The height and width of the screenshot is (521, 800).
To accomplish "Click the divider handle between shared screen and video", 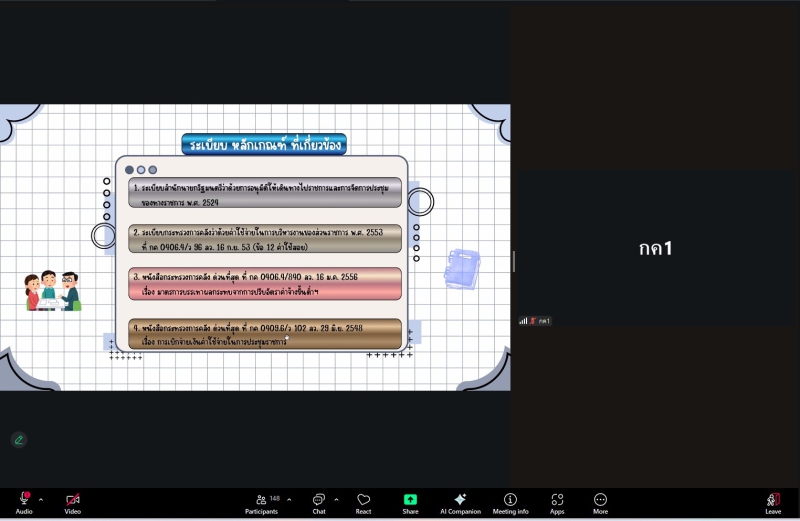I will 514,261.
